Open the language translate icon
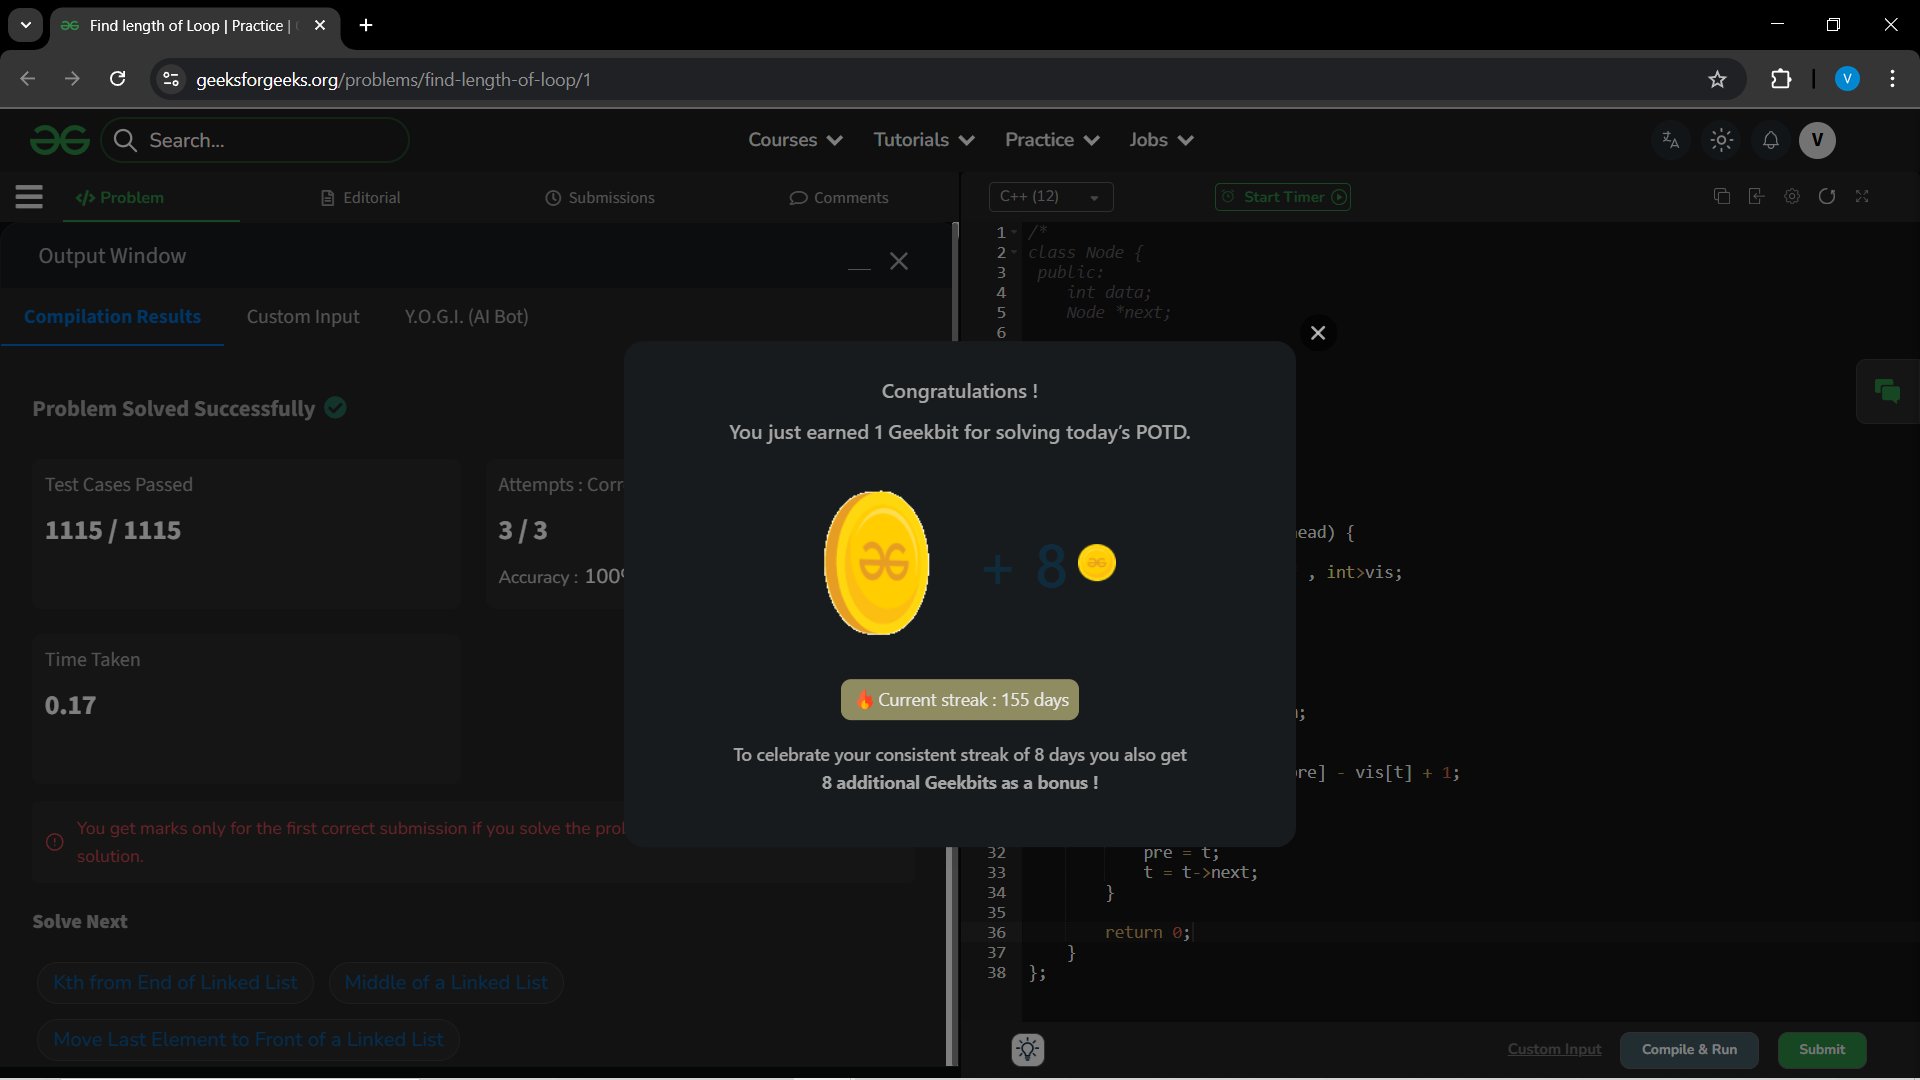The image size is (1920, 1080). [1670, 140]
